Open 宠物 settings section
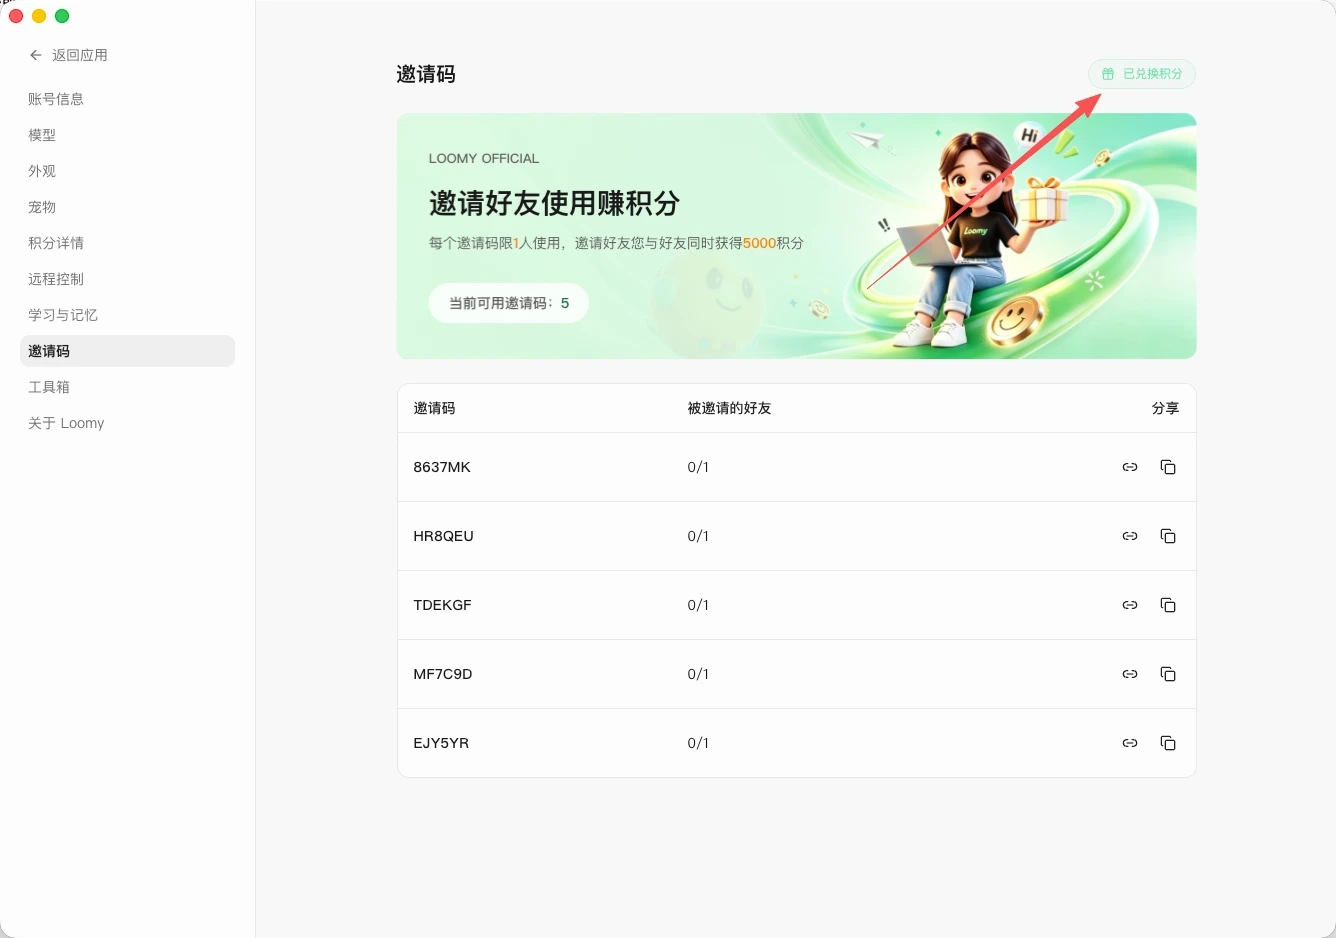Image resolution: width=1336 pixels, height=938 pixels. pos(127,207)
